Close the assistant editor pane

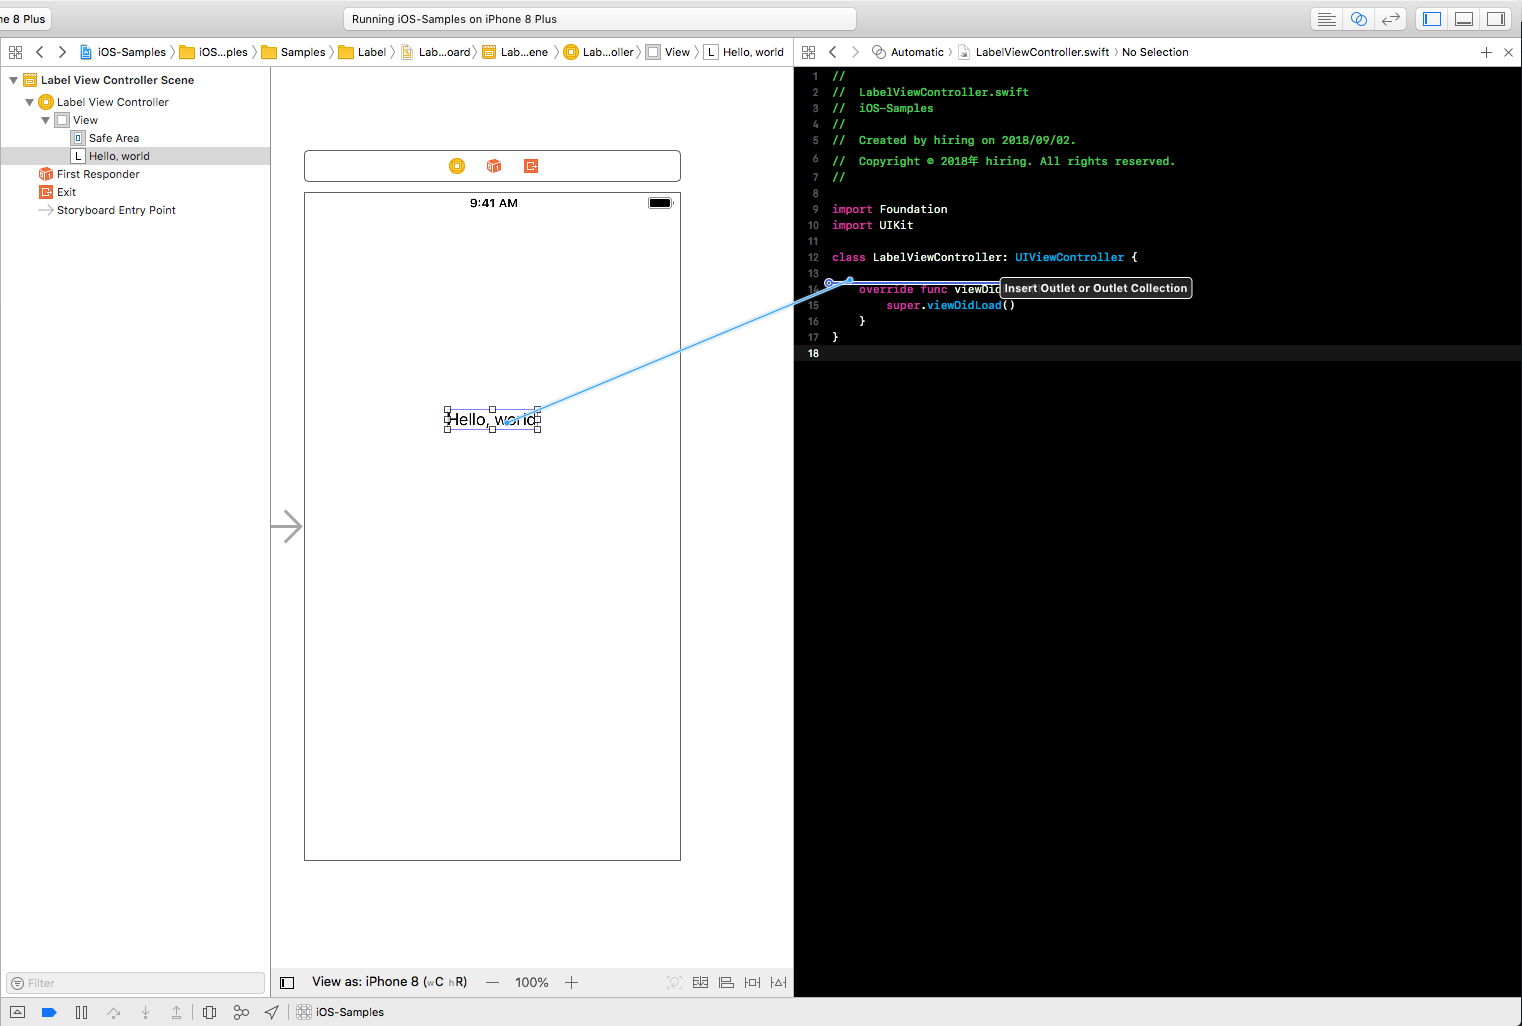pos(1508,52)
